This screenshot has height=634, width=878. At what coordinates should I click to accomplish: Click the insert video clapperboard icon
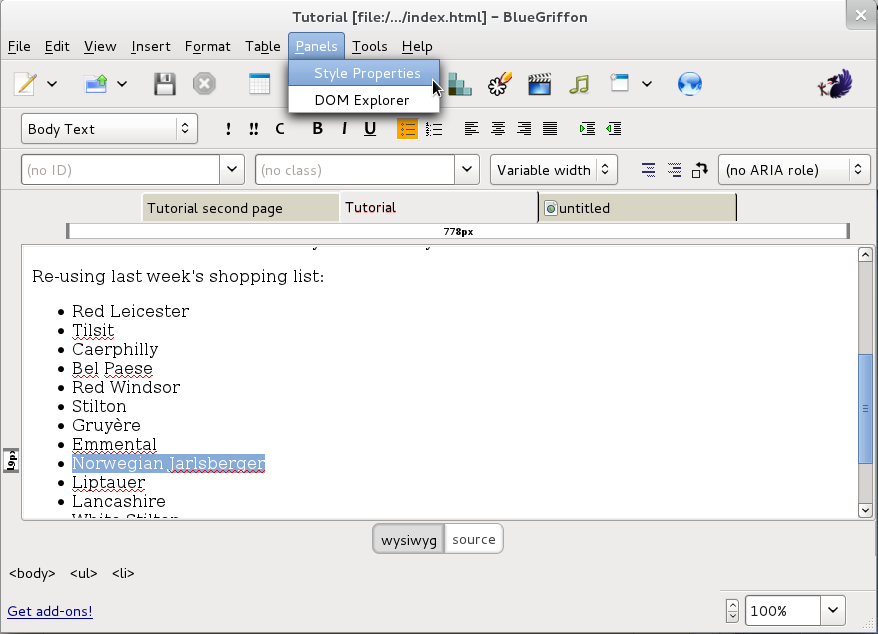pyautogui.click(x=540, y=84)
